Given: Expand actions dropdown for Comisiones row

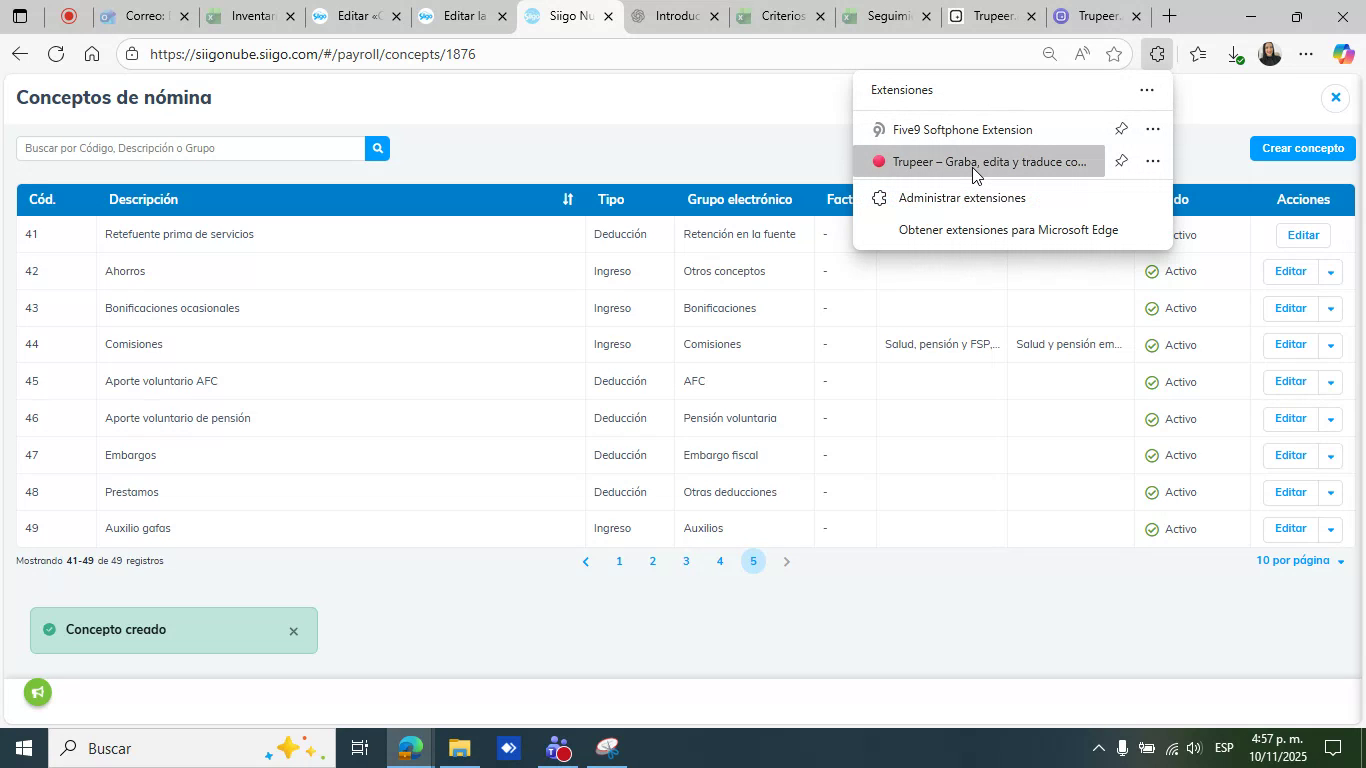Looking at the screenshot, I should (1330, 346).
